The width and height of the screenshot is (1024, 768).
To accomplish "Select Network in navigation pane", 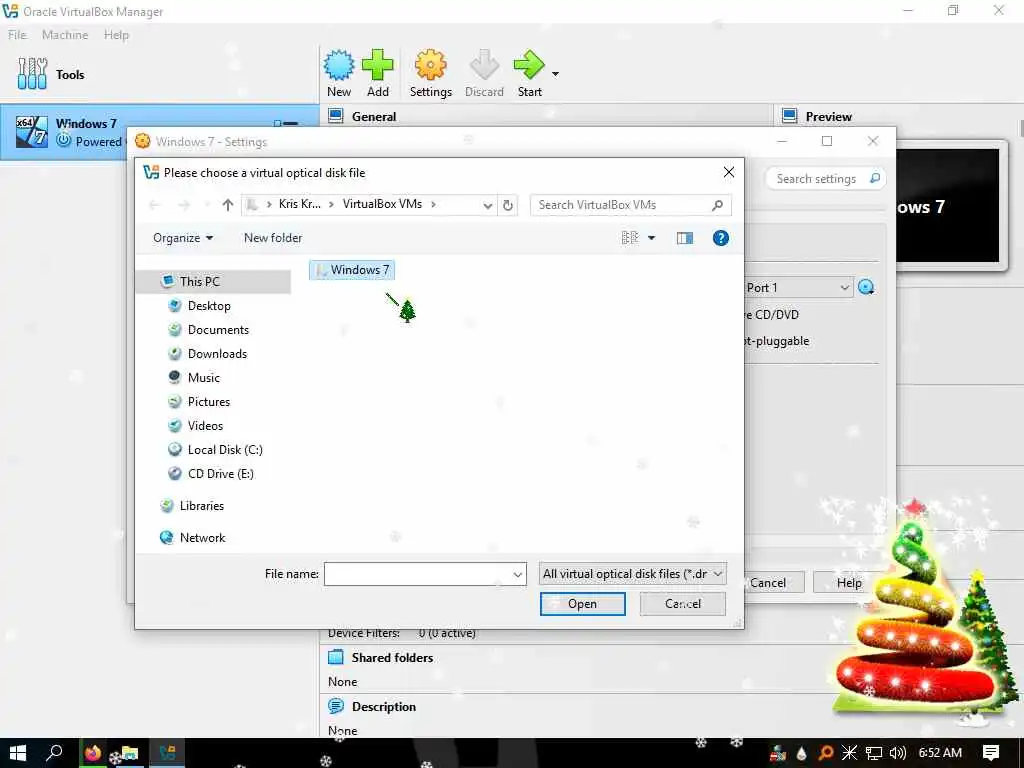I will tap(202, 537).
